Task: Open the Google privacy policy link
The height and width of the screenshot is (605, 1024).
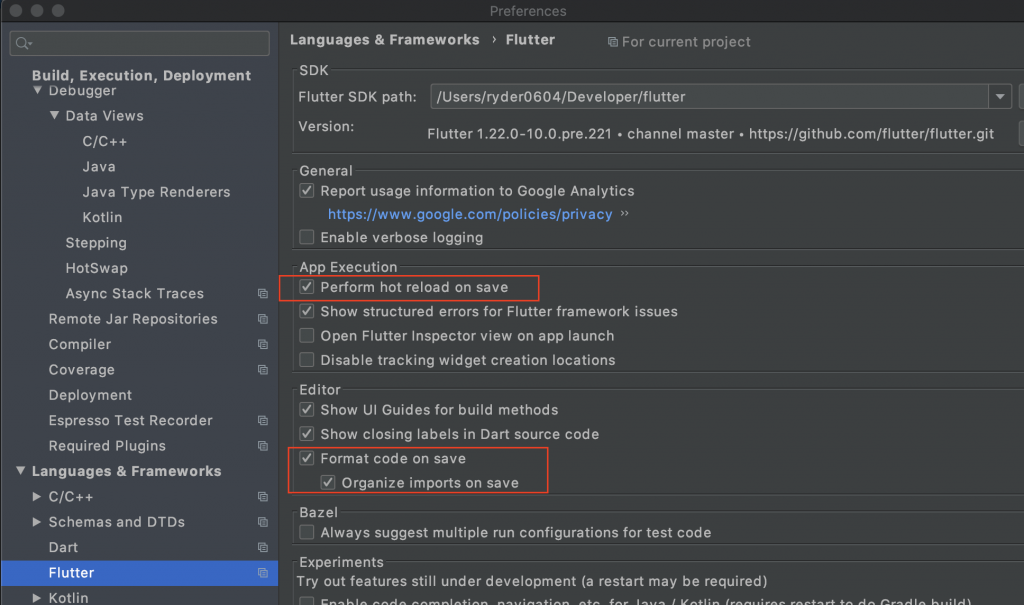Action: coord(470,214)
